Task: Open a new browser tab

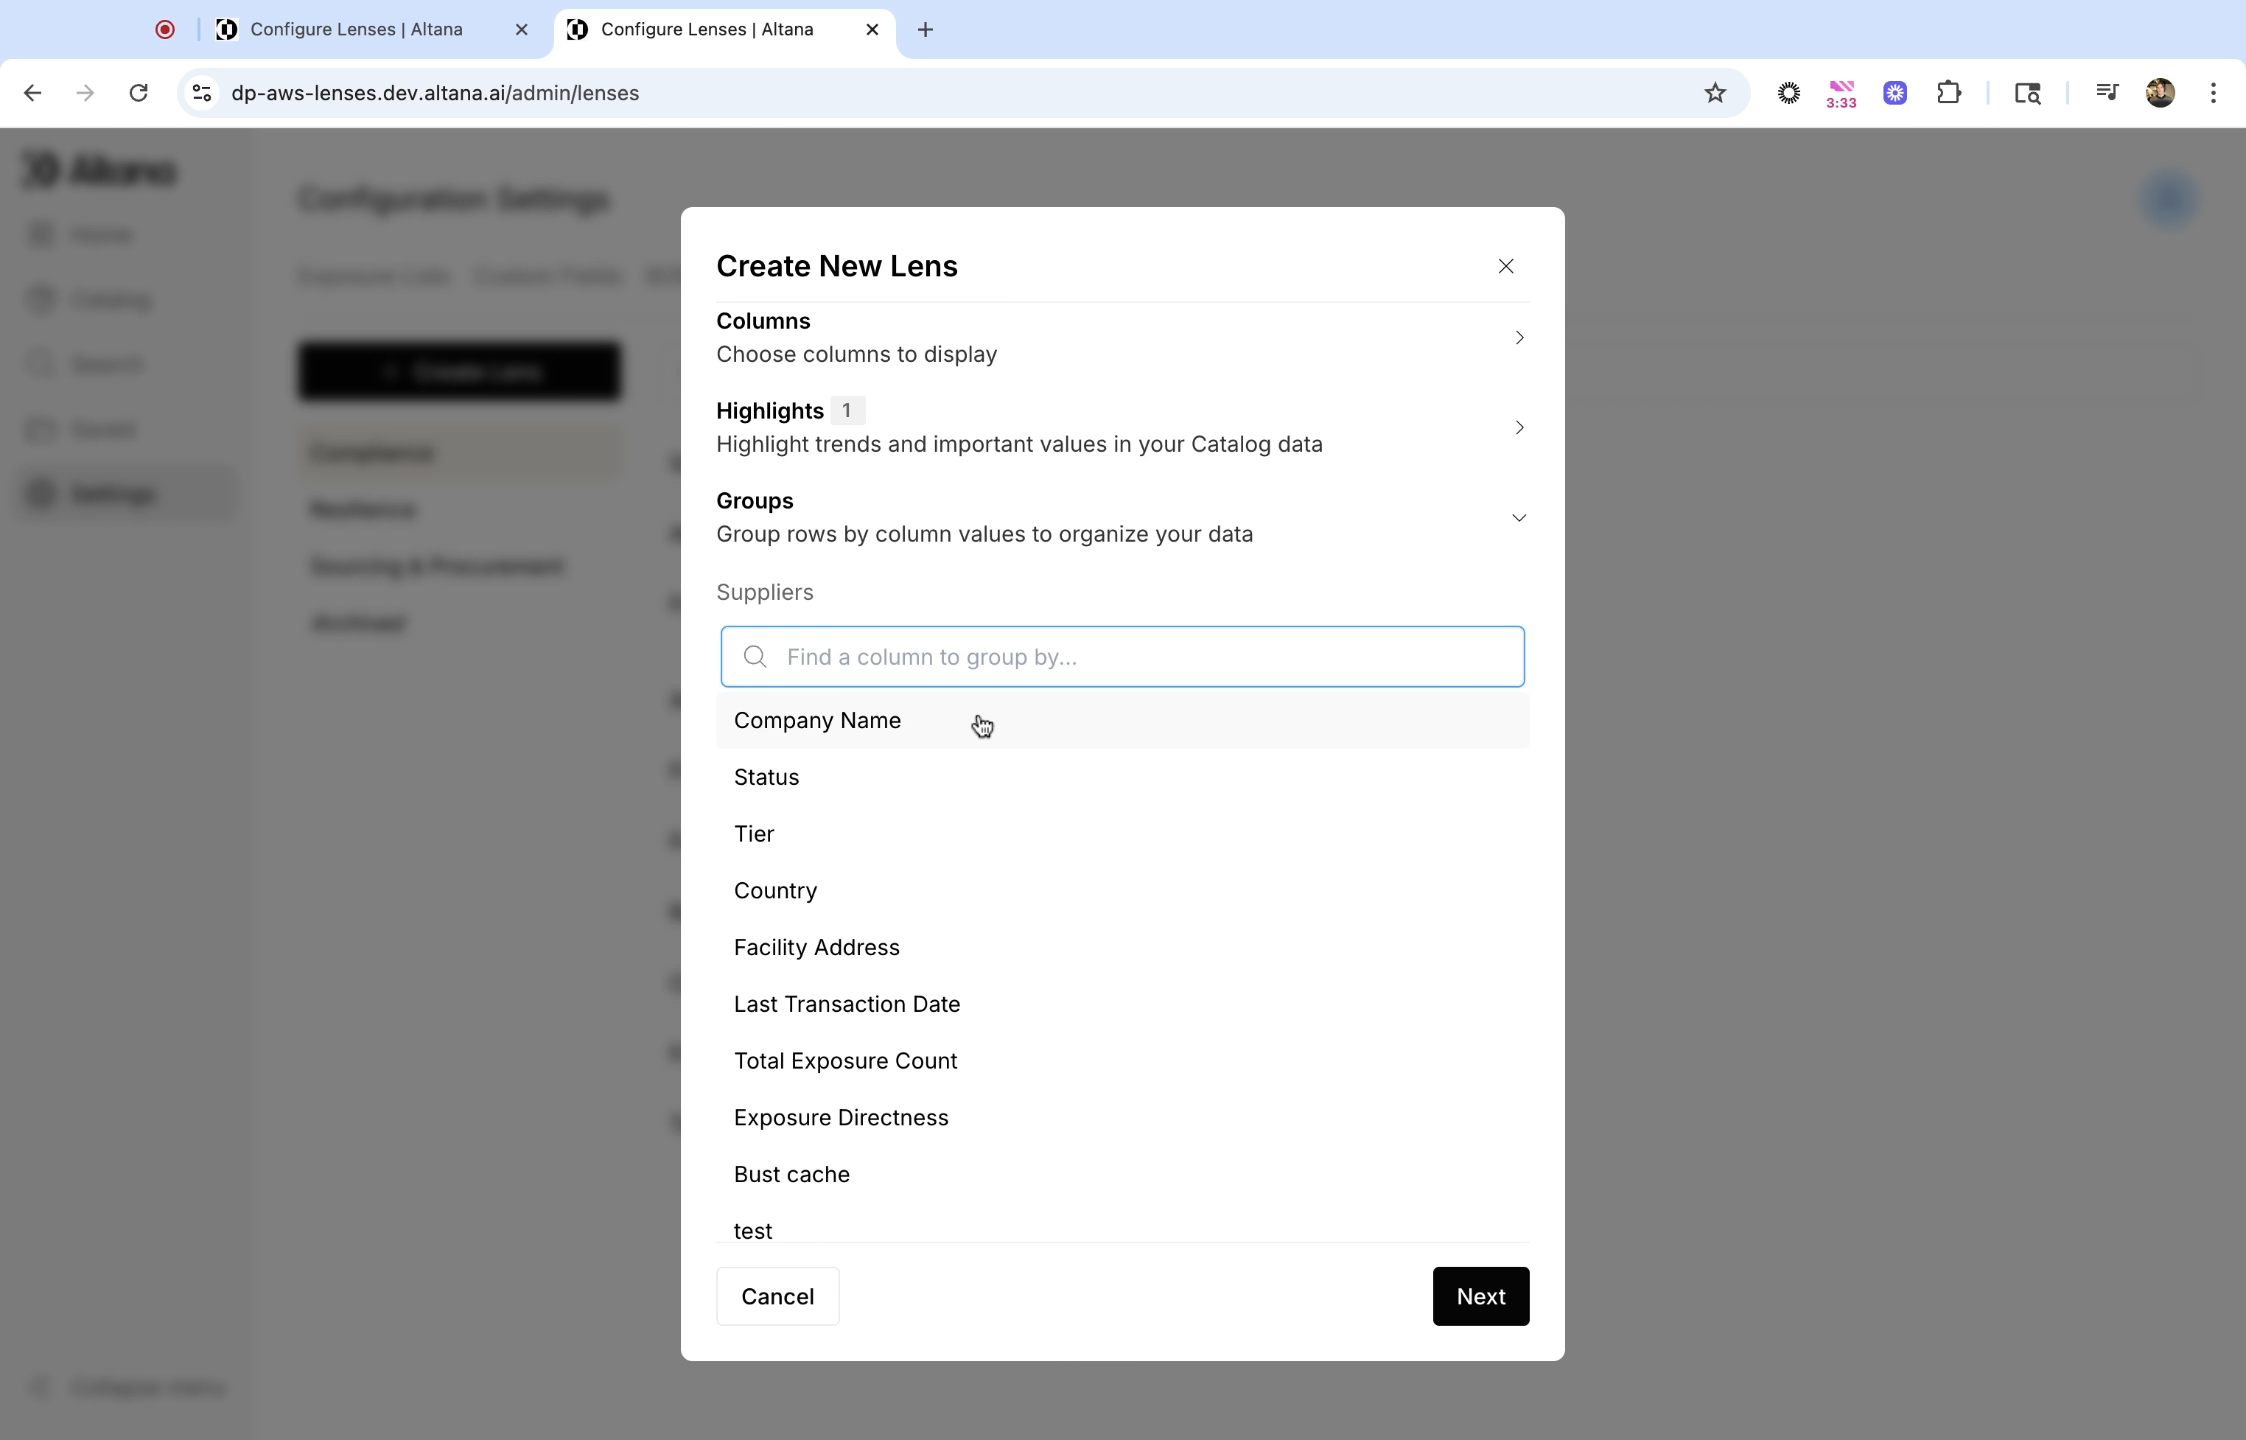Action: 925,30
